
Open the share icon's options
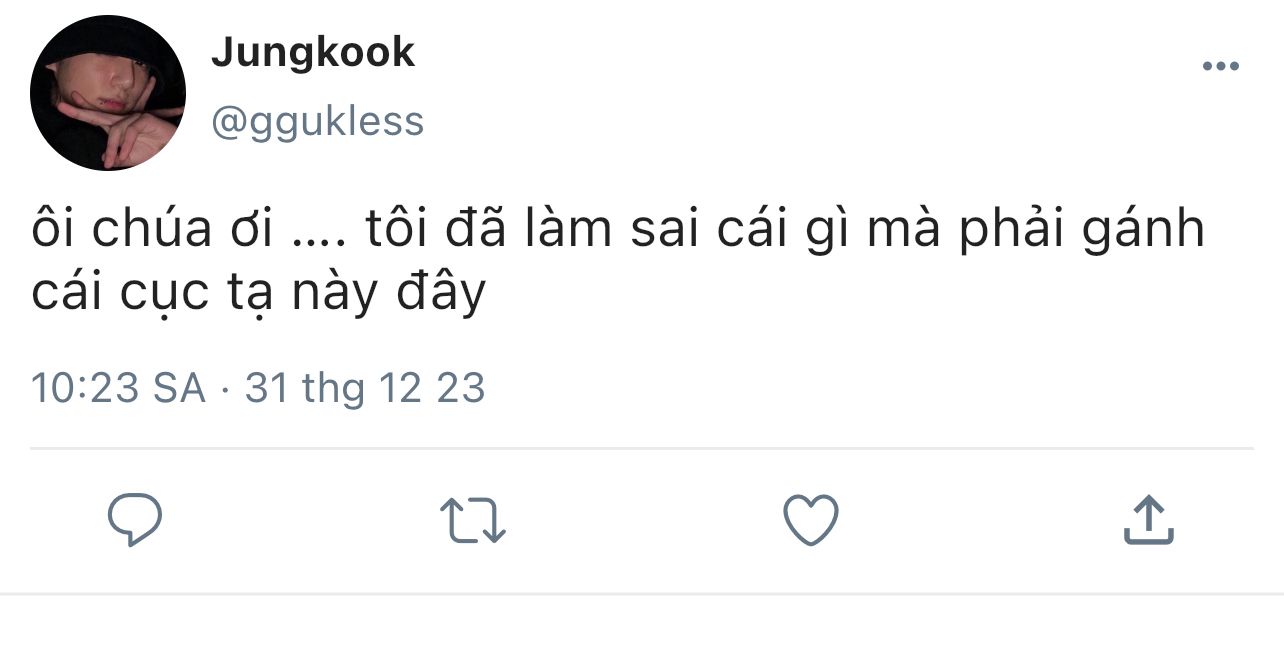(x=1147, y=521)
